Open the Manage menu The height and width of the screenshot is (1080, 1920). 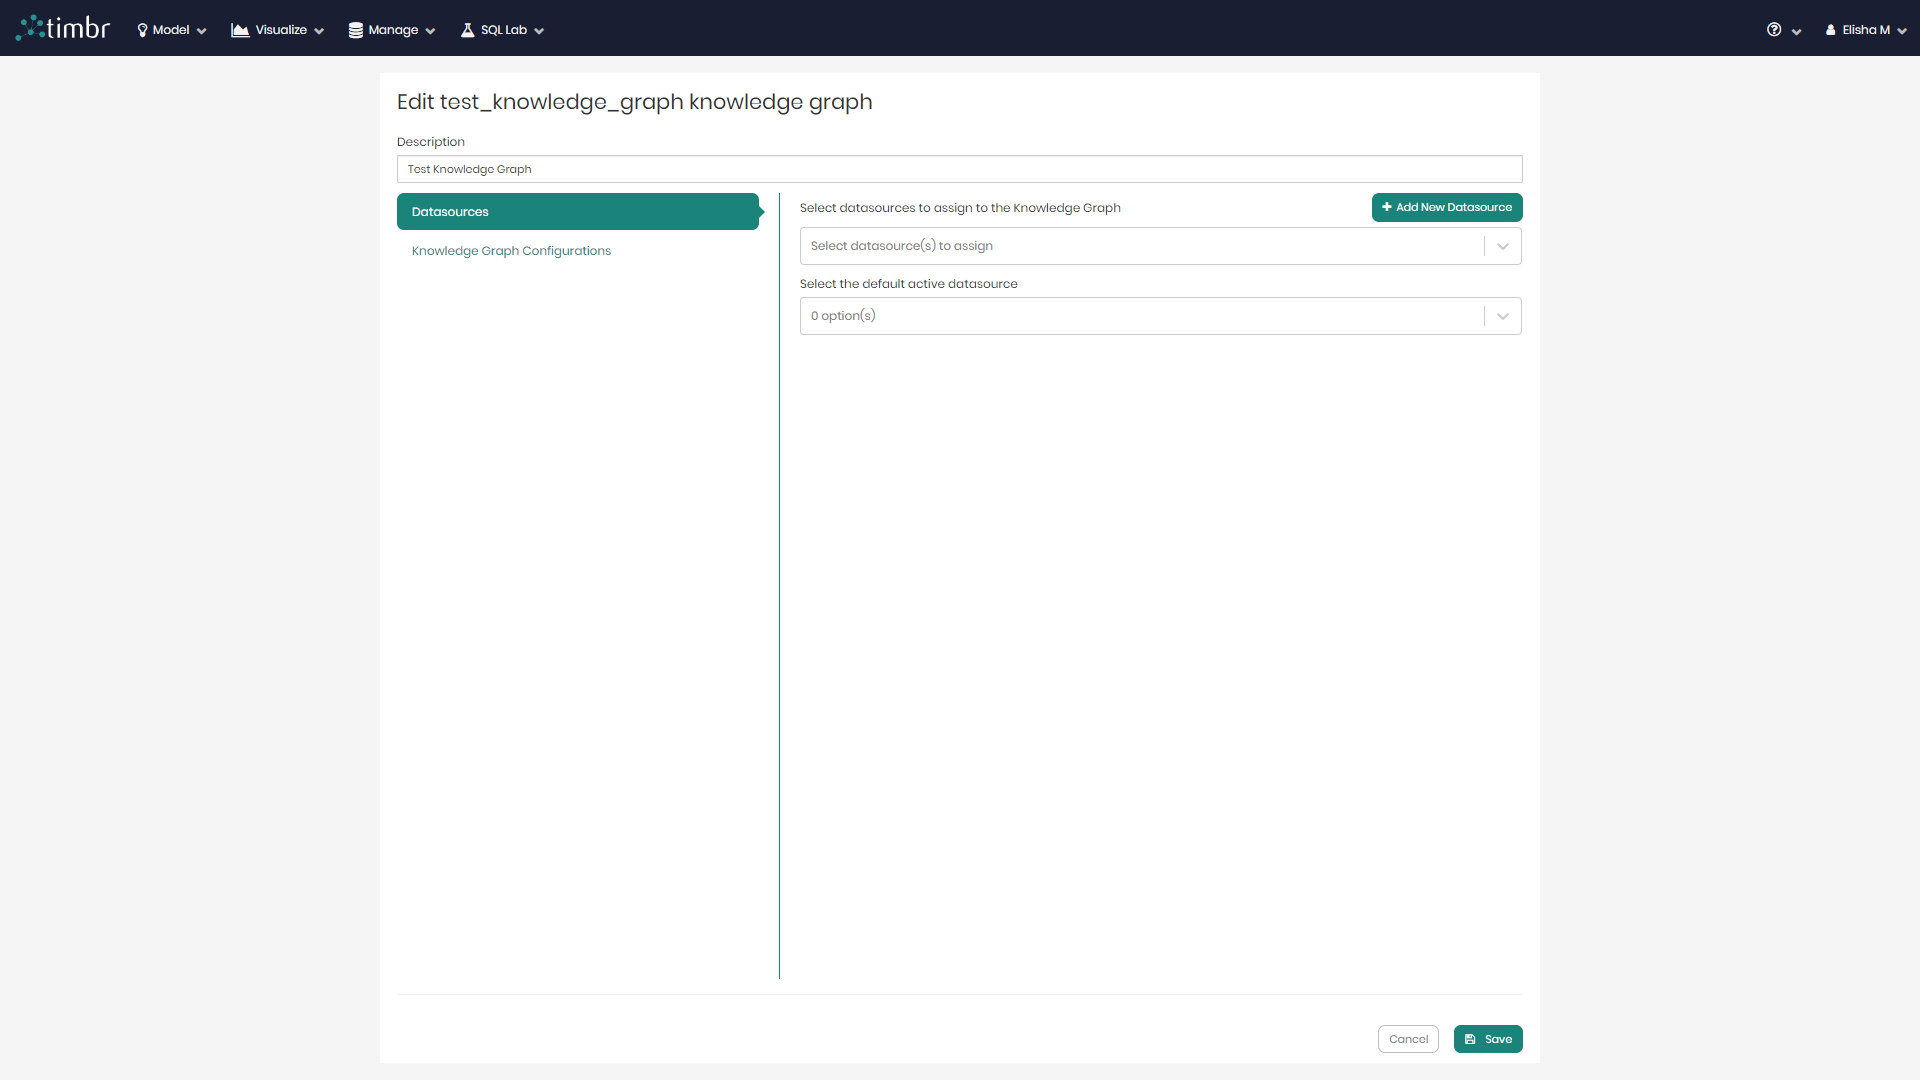pyautogui.click(x=393, y=30)
